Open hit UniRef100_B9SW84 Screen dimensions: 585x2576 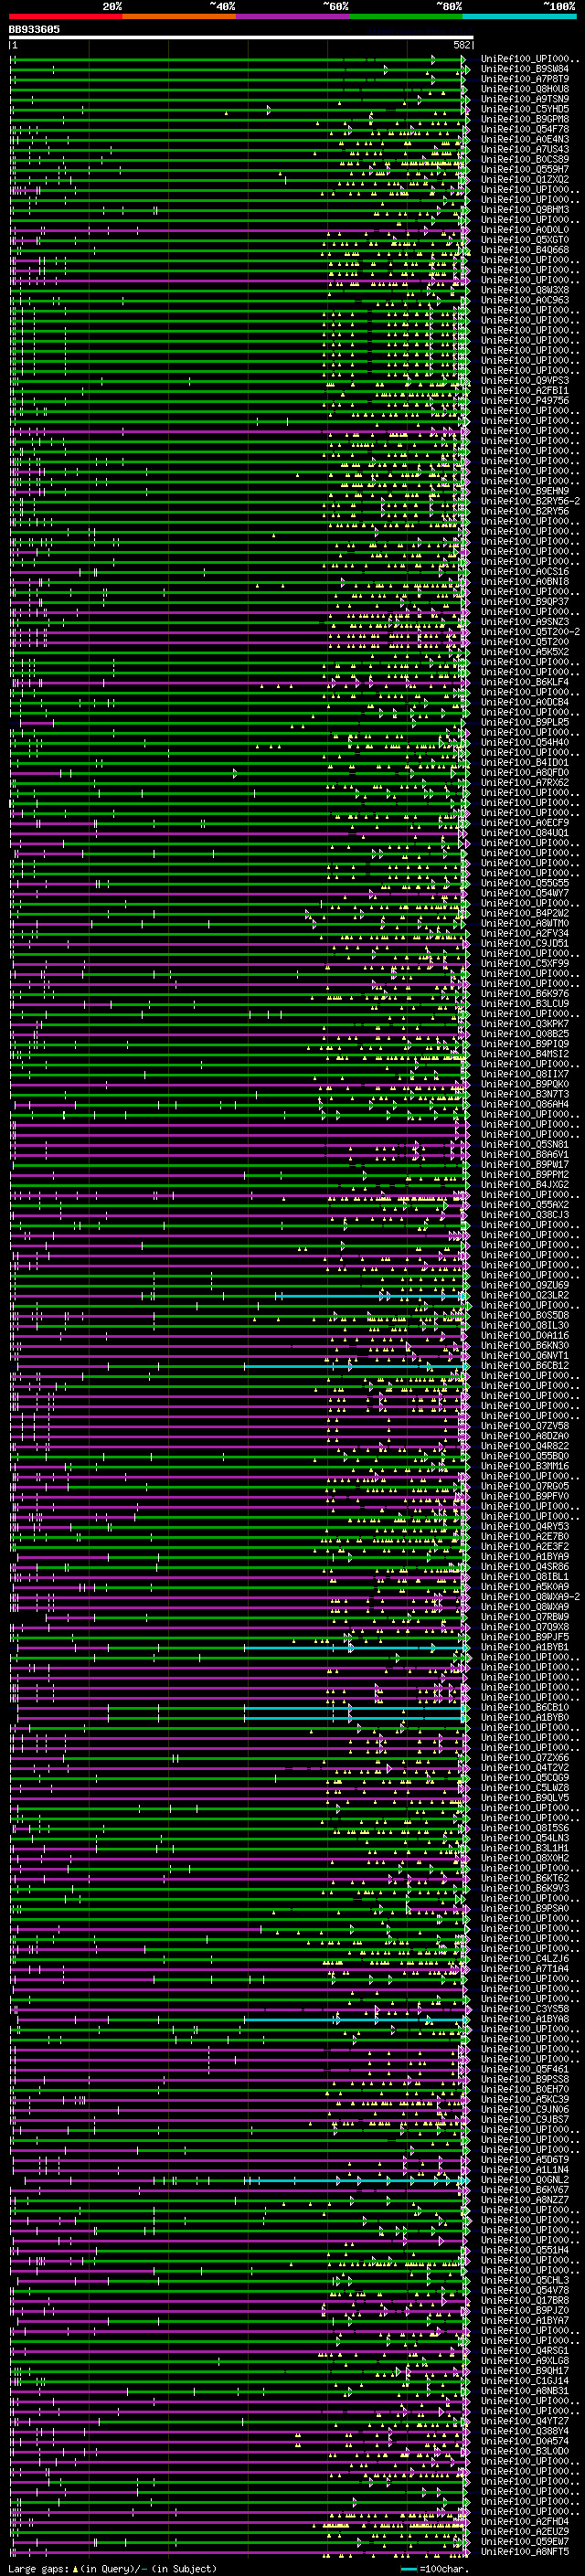(525, 69)
